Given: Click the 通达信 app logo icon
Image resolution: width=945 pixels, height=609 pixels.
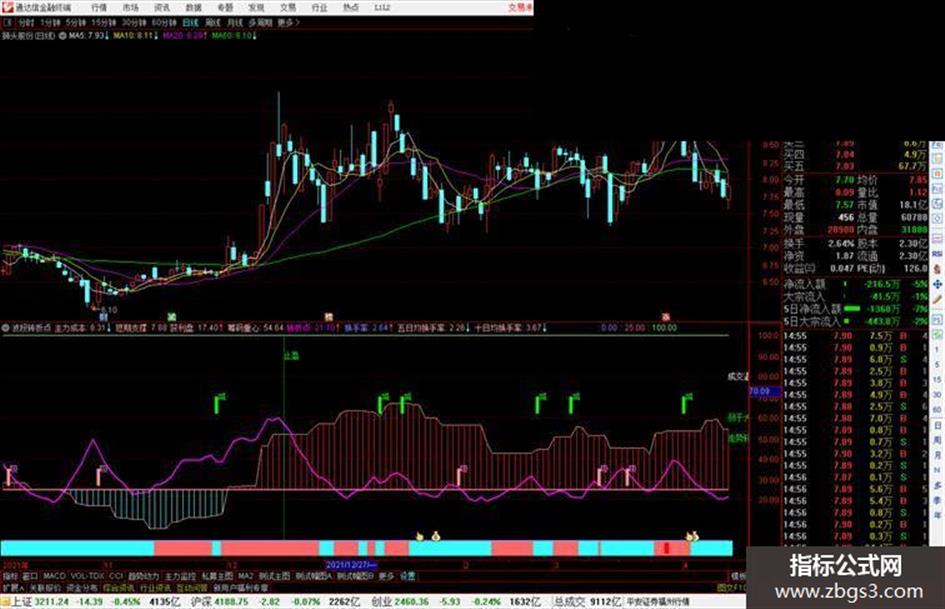Looking at the screenshot, I should pos(7,7).
